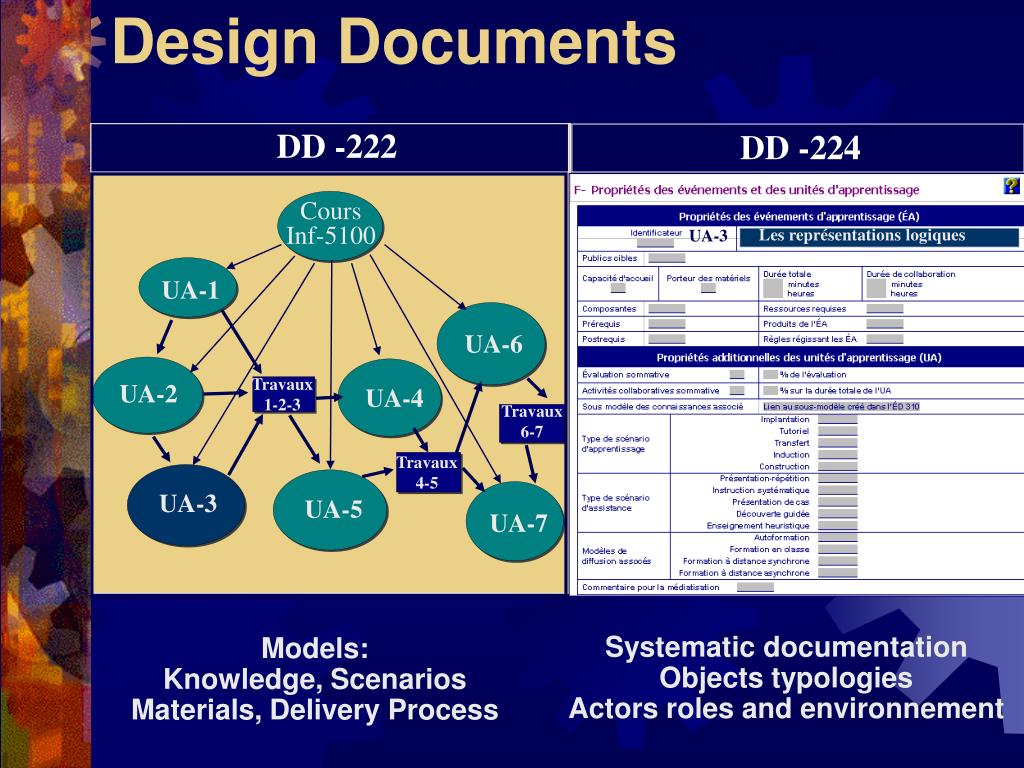Screen dimensions: 1024x768
Task: Click the Composantes field
Action: (x=666, y=309)
